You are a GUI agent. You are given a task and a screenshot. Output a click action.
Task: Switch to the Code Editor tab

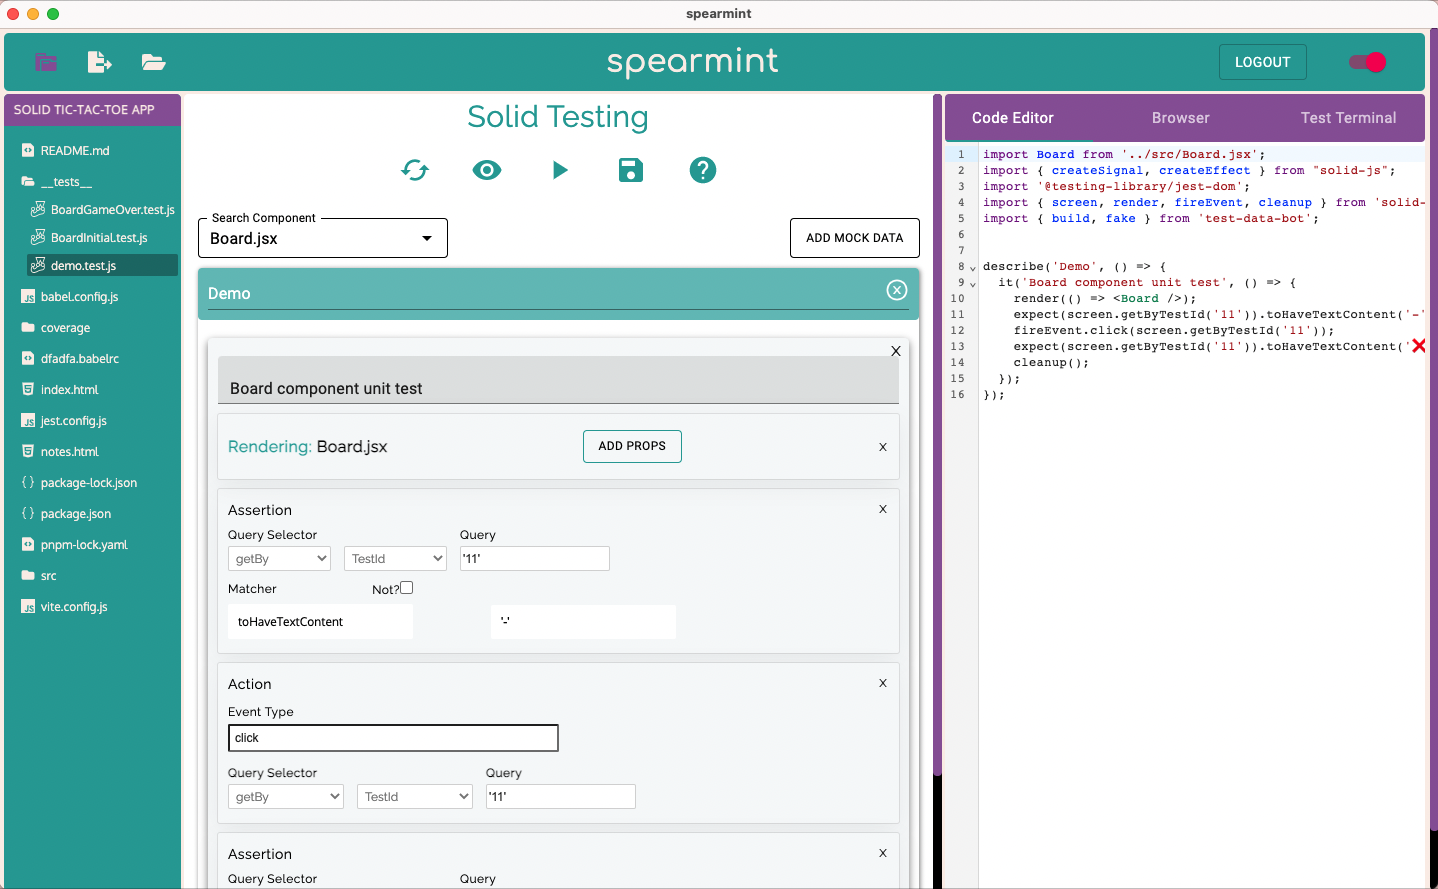coord(1013,118)
